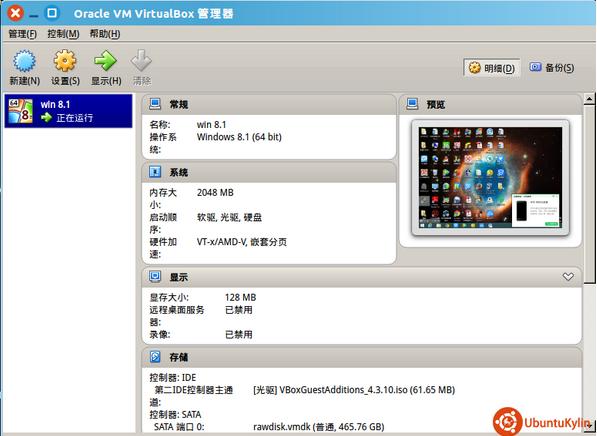Screen dimensions: 597x436
Task: Open the 常规 section header link
Action: coord(179,104)
